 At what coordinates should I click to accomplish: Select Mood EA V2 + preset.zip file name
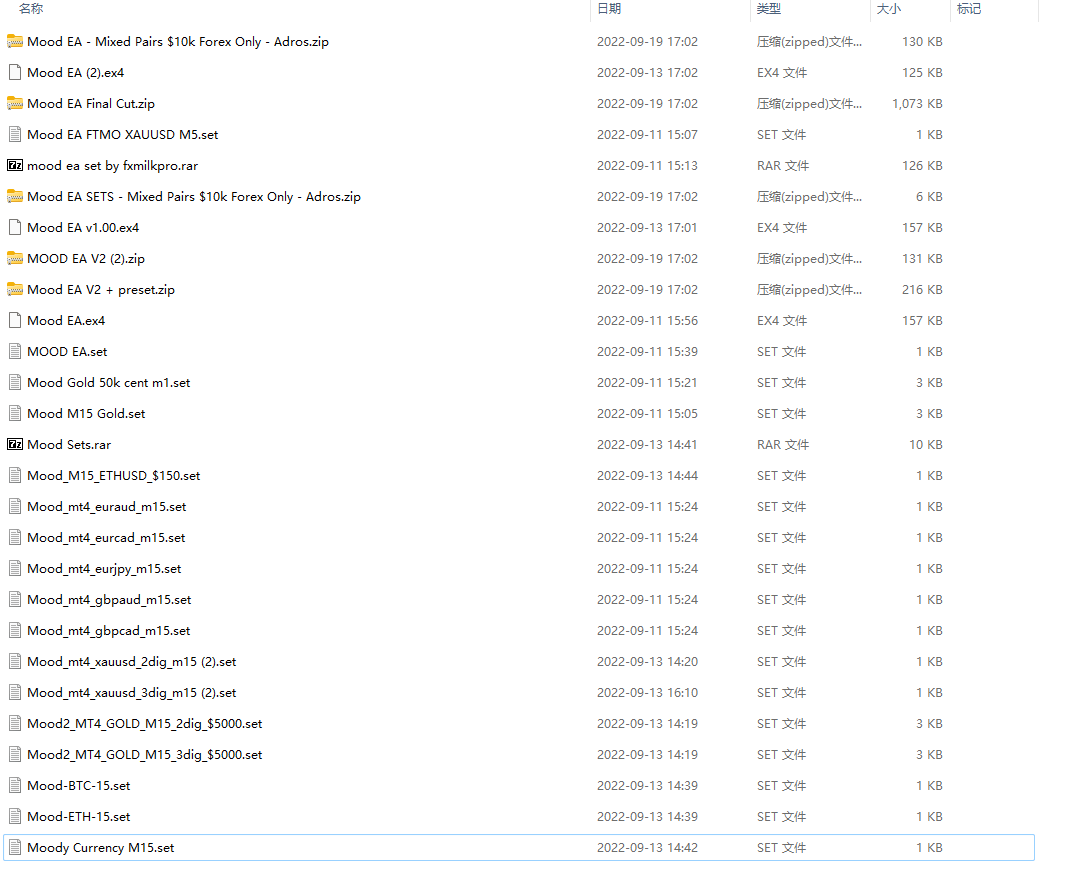(x=101, y=290)
